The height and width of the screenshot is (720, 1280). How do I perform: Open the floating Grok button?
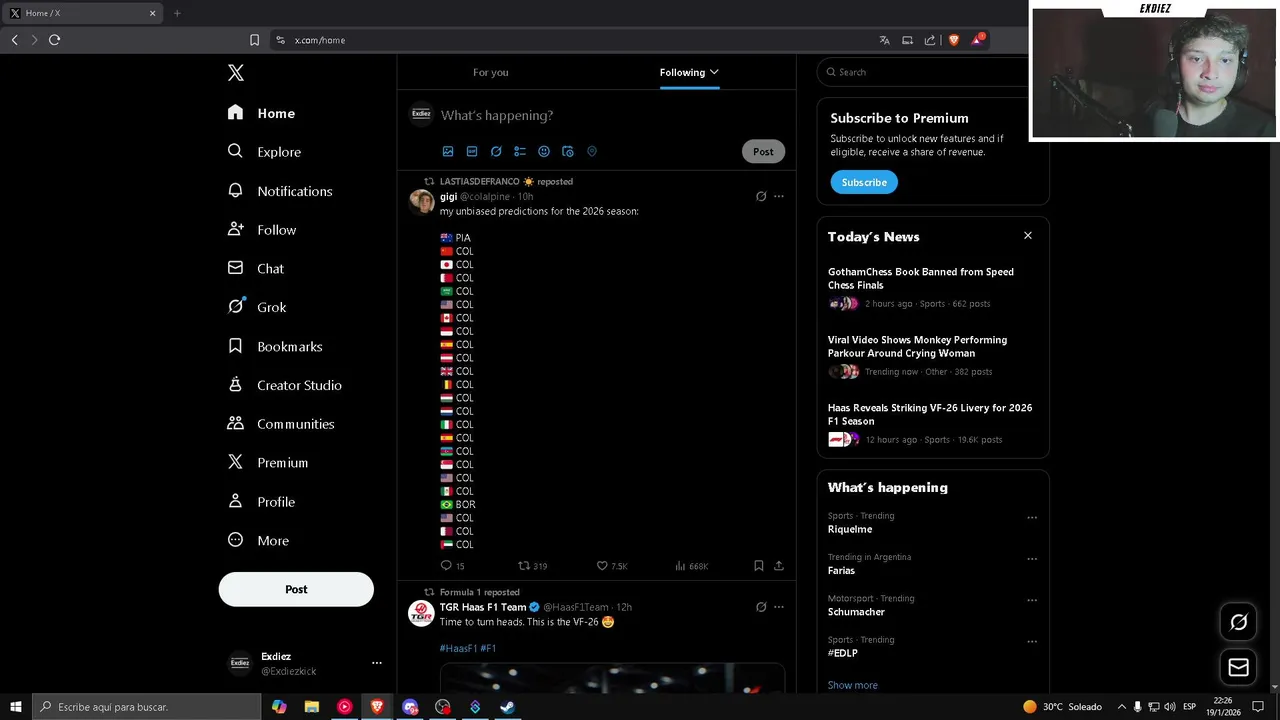(1238, 622)
